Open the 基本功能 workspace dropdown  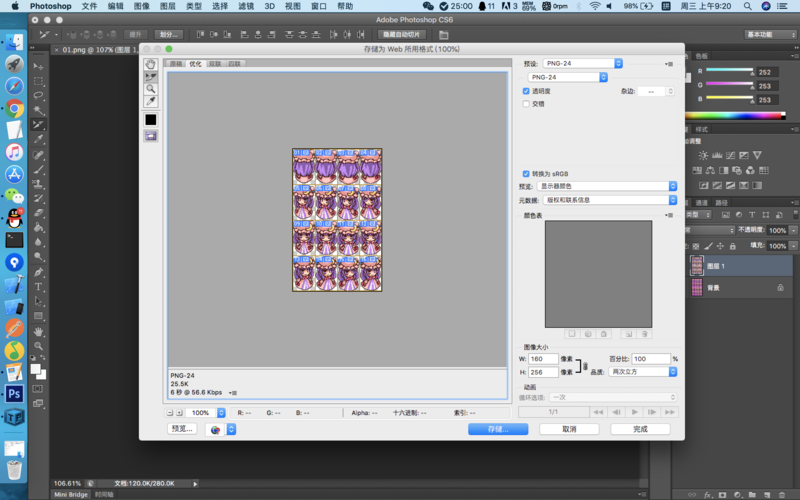[x=770, y=35]
